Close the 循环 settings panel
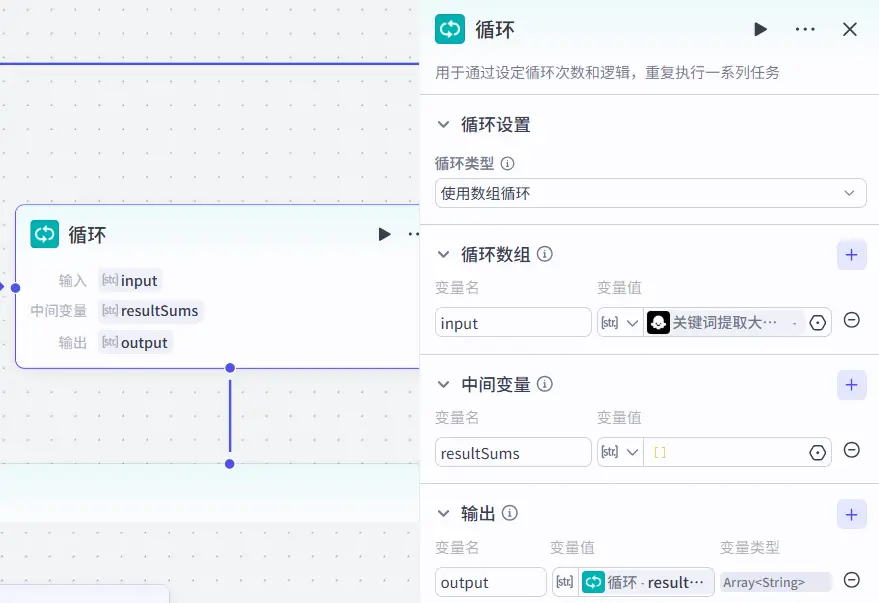The image size is (879, 603). coord(850,30)
